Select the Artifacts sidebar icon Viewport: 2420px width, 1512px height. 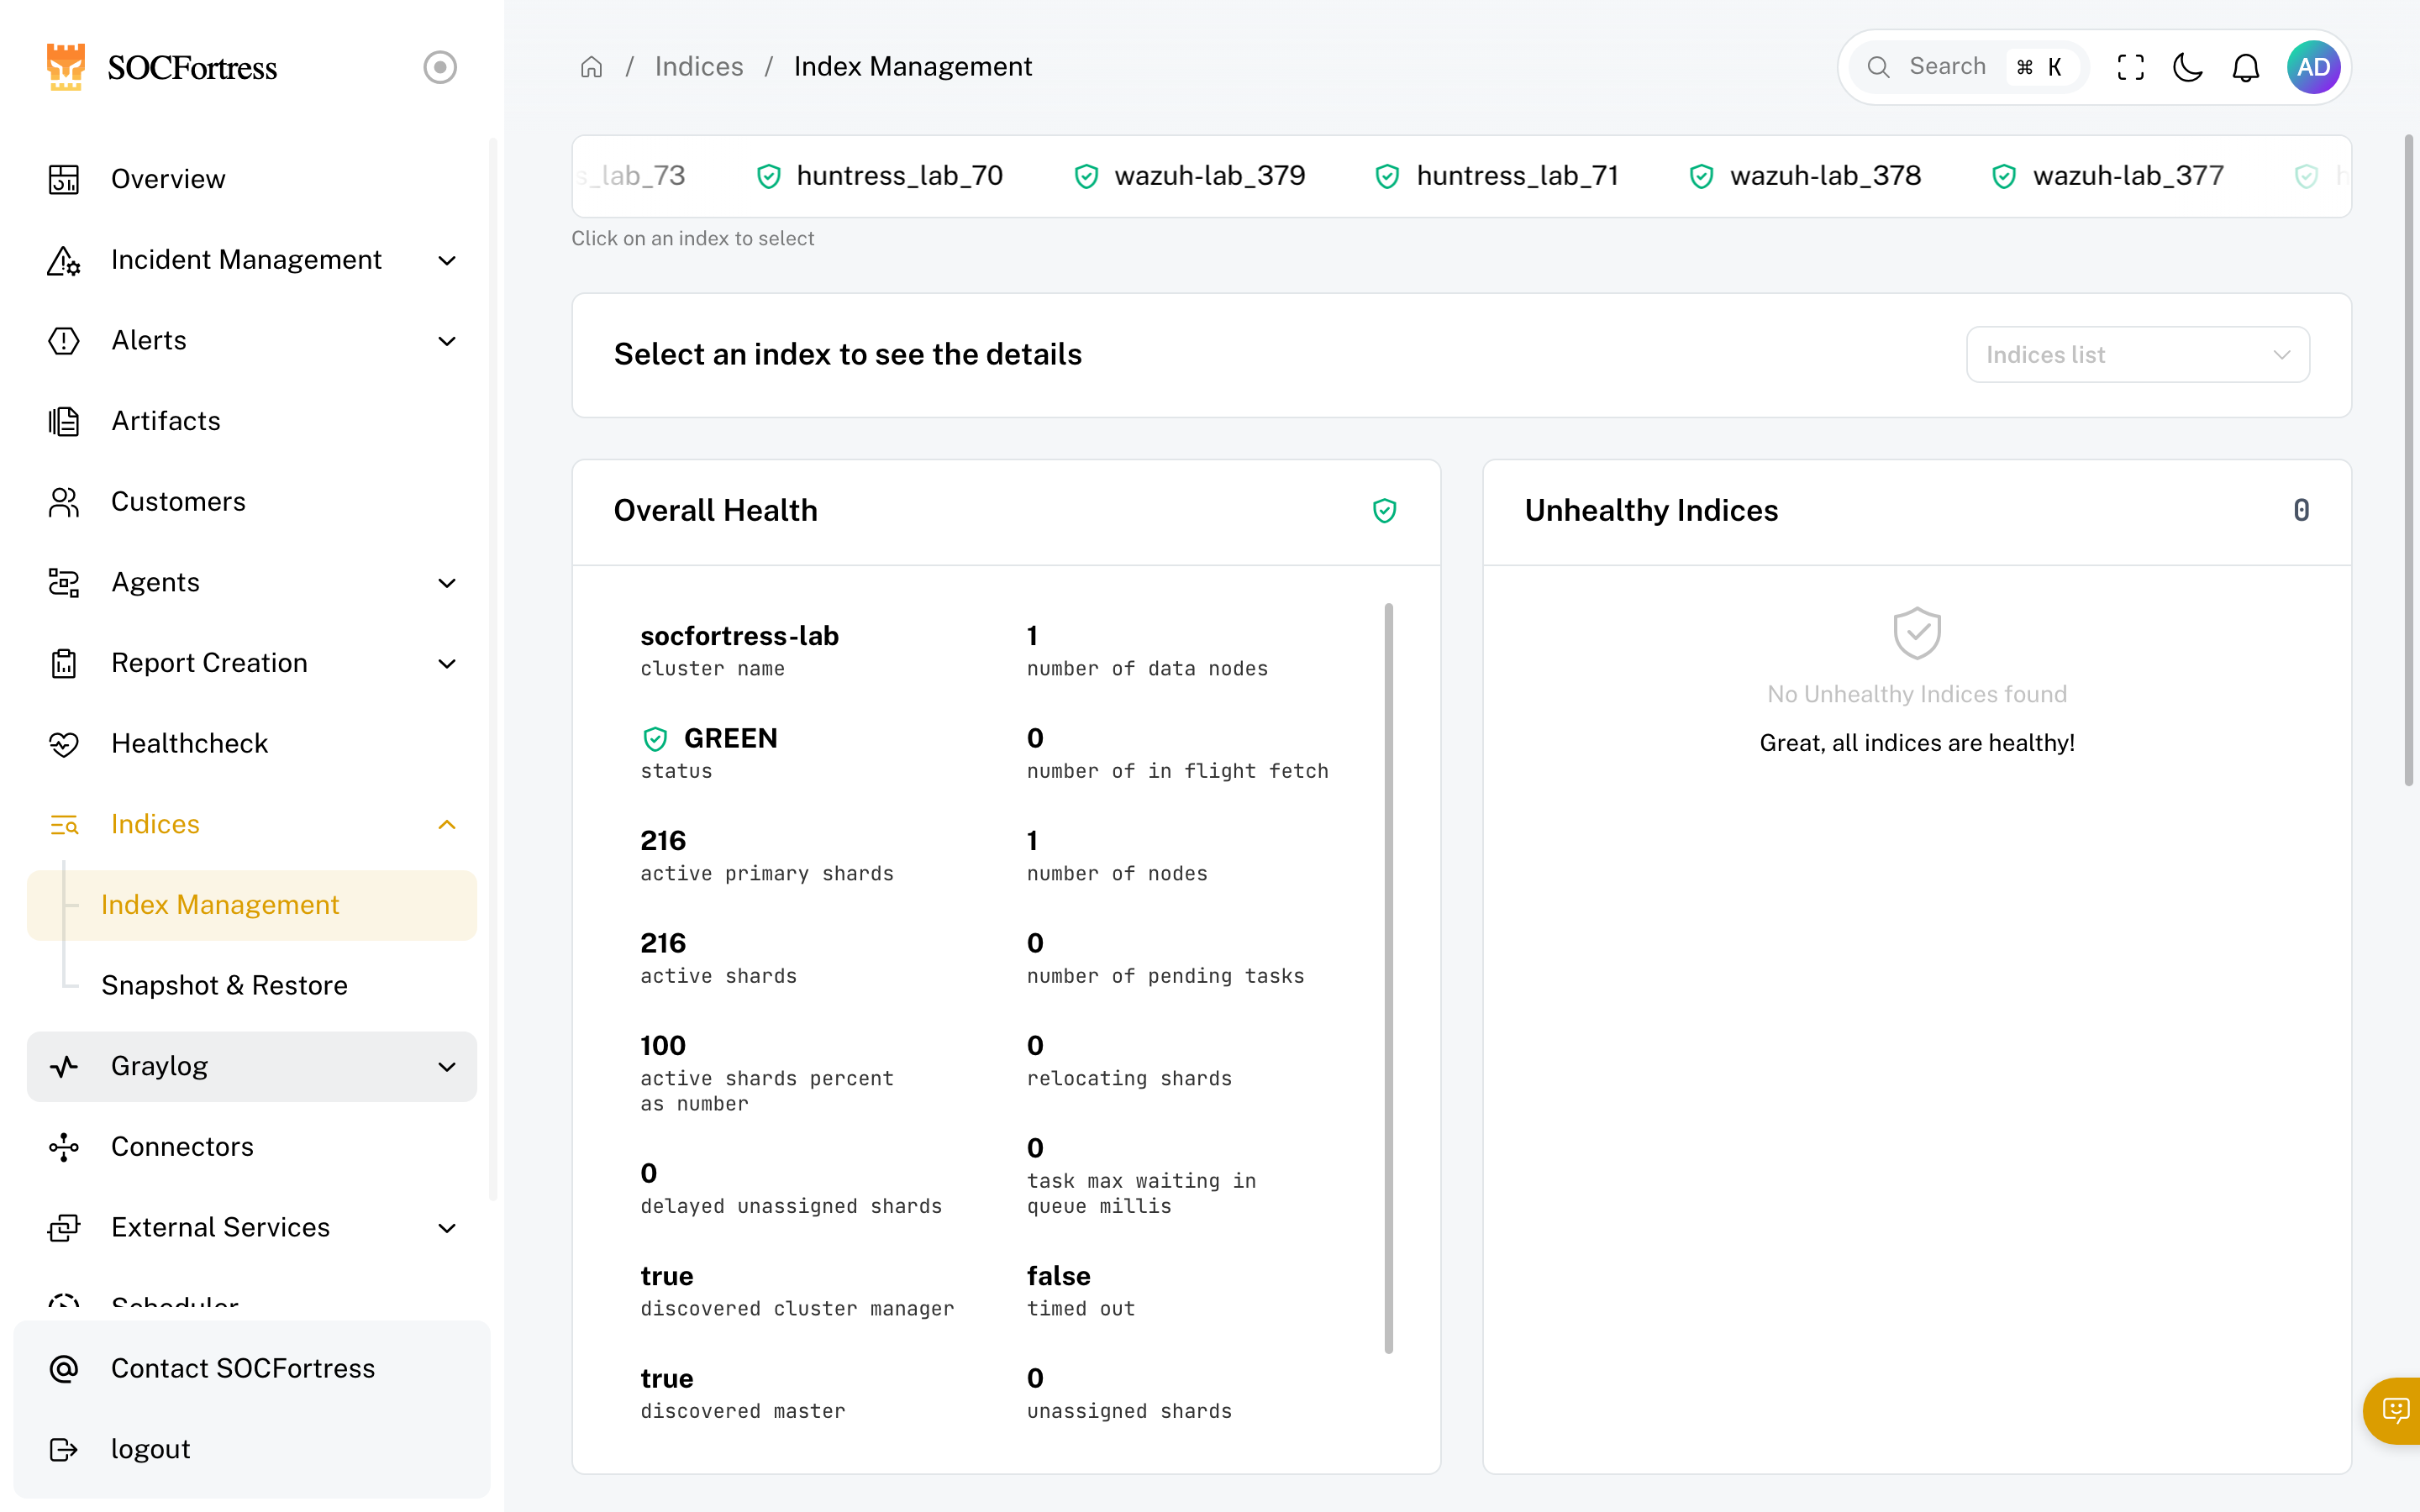[x=64, y=421]
